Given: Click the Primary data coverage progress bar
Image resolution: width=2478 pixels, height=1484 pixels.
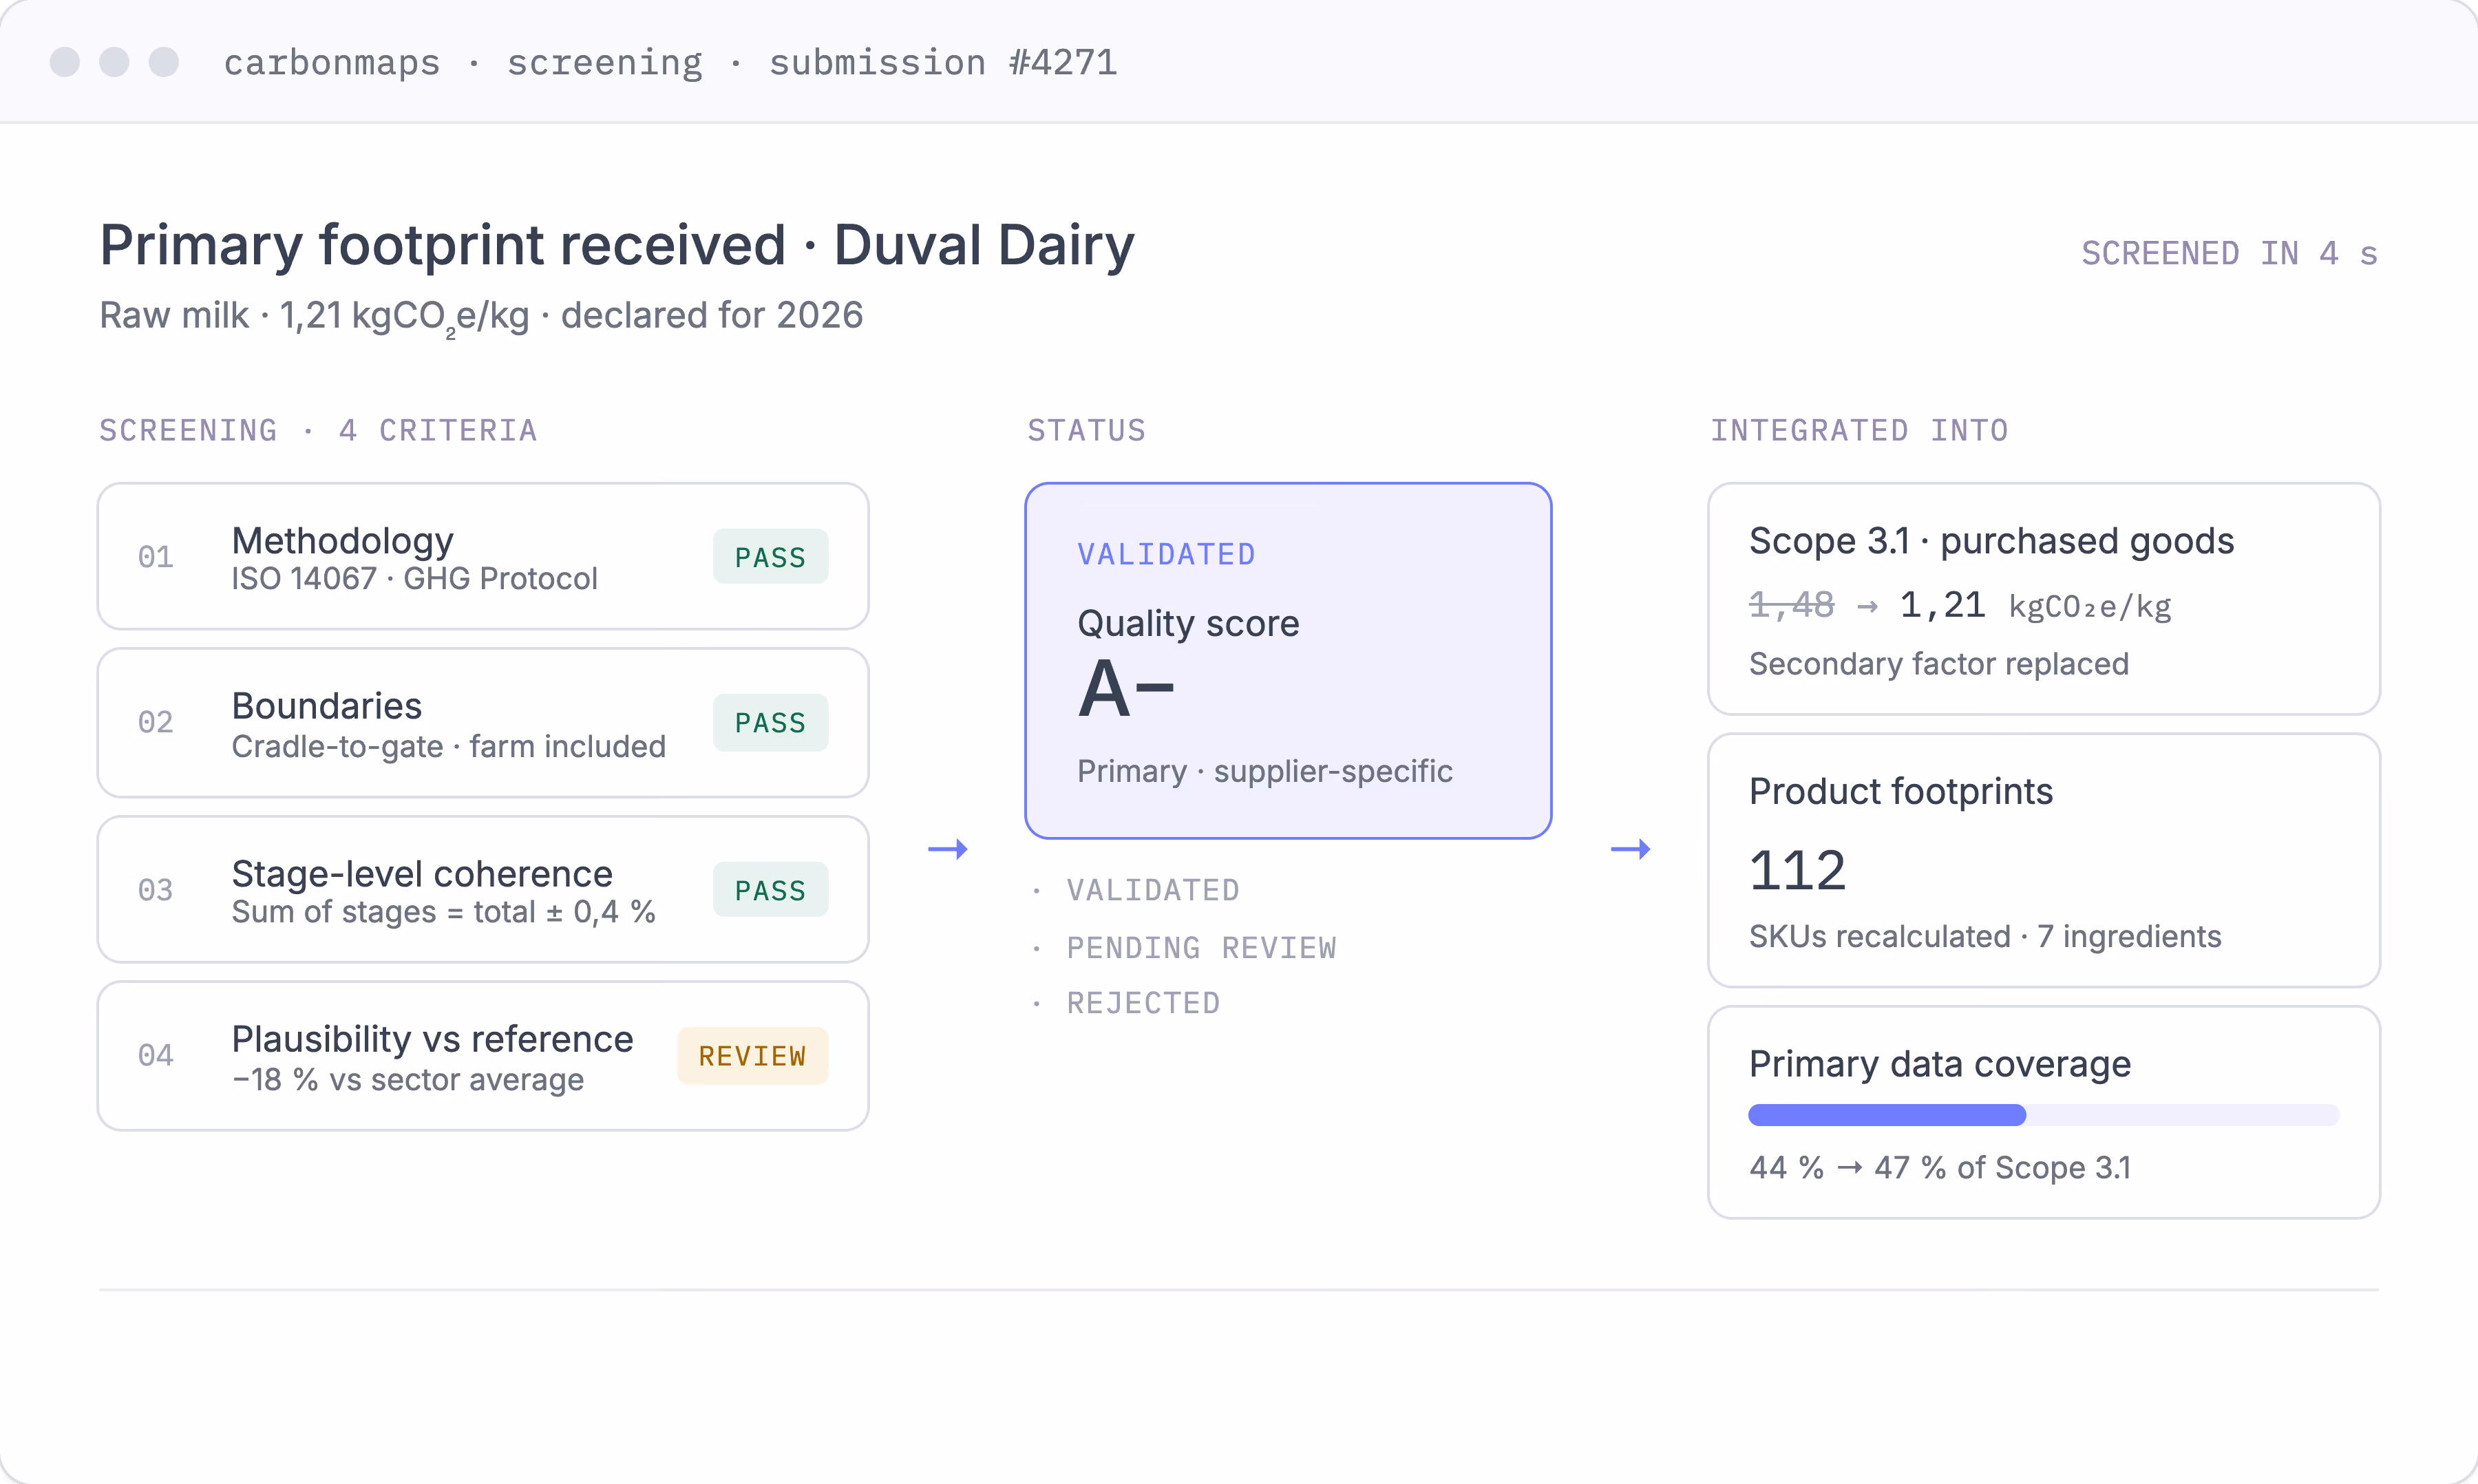Looking at the screenshot, I should (x=2044, y=1115).
